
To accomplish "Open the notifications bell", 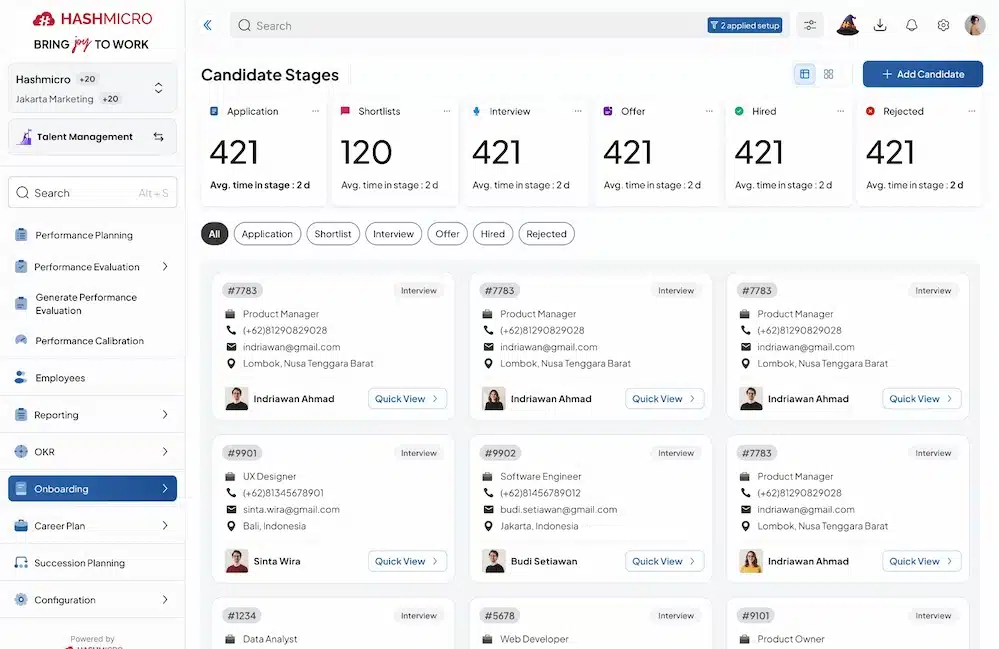I will click(x=912, y=26).
